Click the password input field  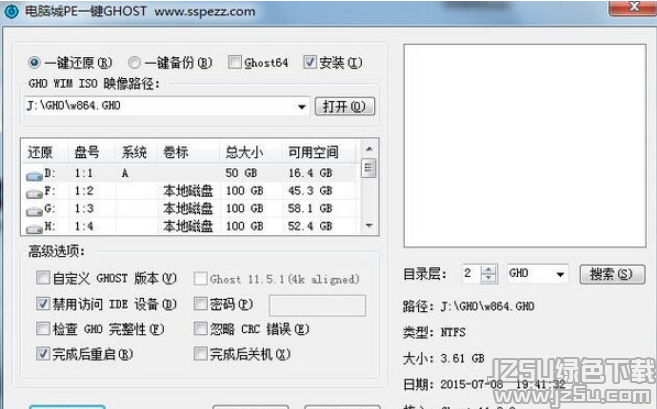(317, 305)
